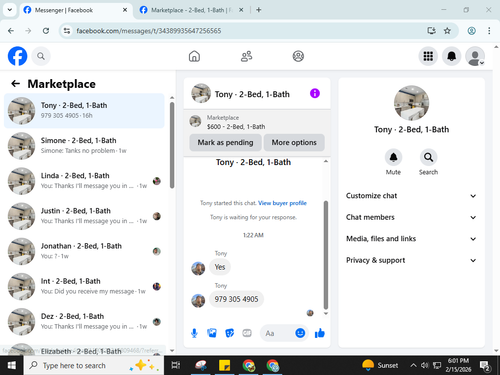Screen dimensions: 500x375
Task: Bookmark this page with the star icon
Action: pyautogui.click(x=447, y=31)
